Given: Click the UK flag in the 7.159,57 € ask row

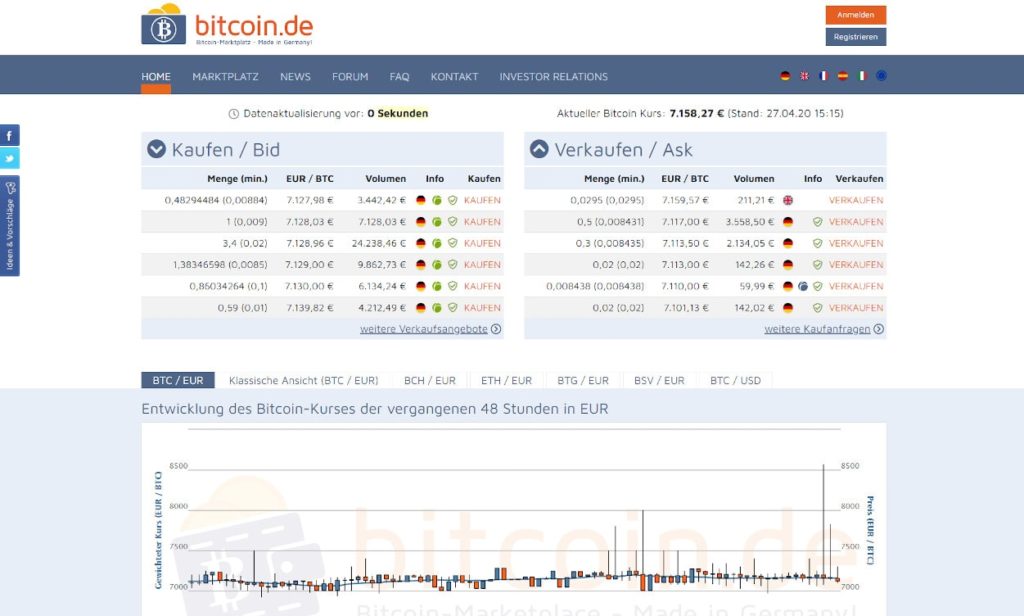Looking at the screenshot, I should point(788,201).
